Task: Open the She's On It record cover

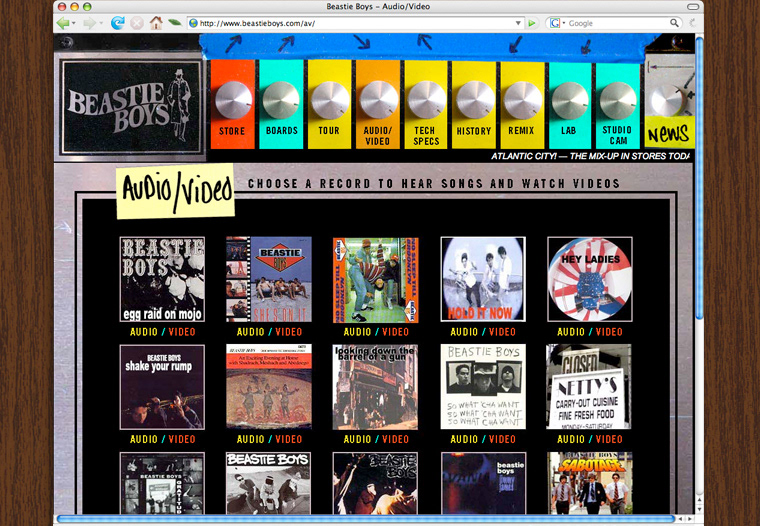Action: click(269, 279)
